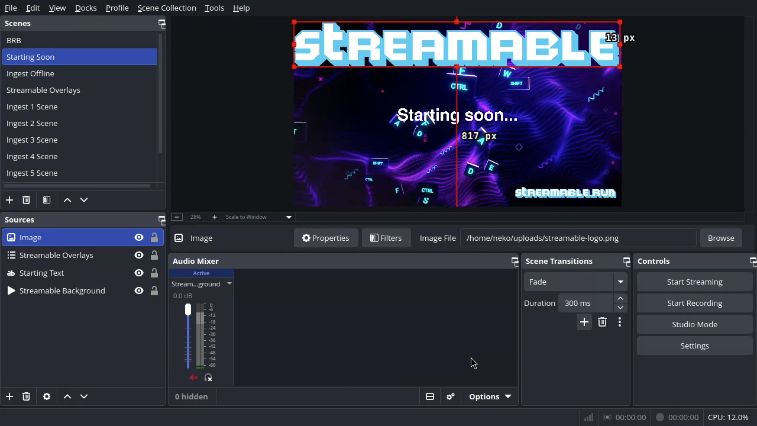Image resolution: width=757 pixels, height=426 pixels.
Task: Open Properties for Image source
Action: pyautogui.click(x=326, y=238)
